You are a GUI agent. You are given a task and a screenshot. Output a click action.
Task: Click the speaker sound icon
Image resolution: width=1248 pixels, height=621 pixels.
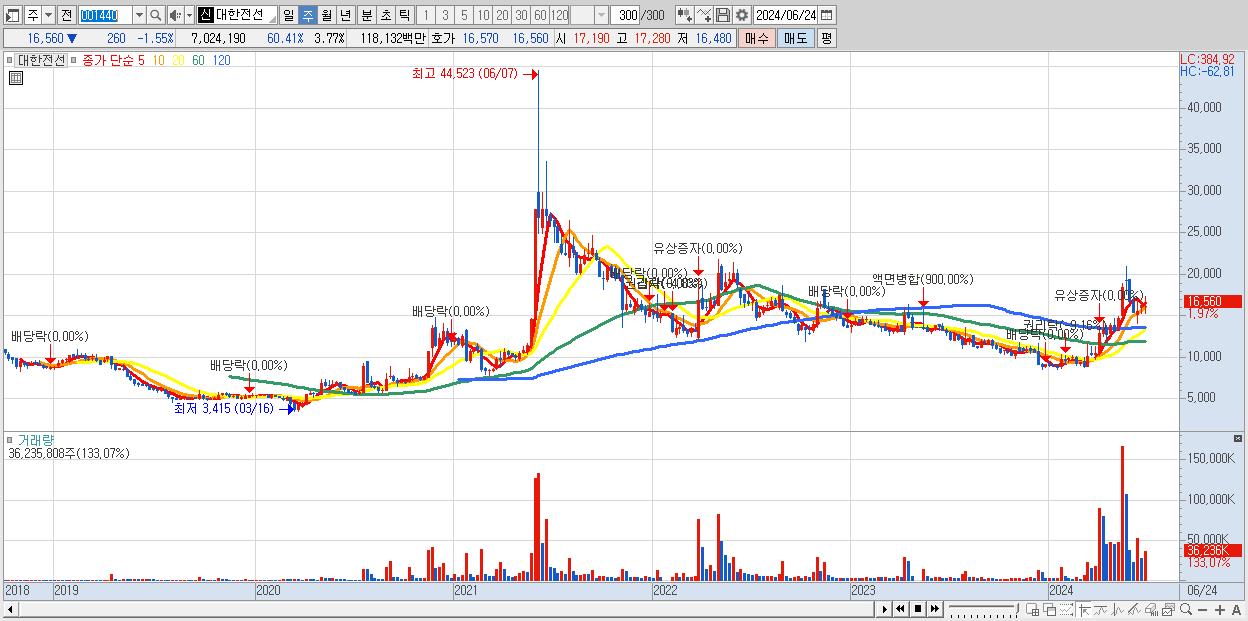point(175,15)
